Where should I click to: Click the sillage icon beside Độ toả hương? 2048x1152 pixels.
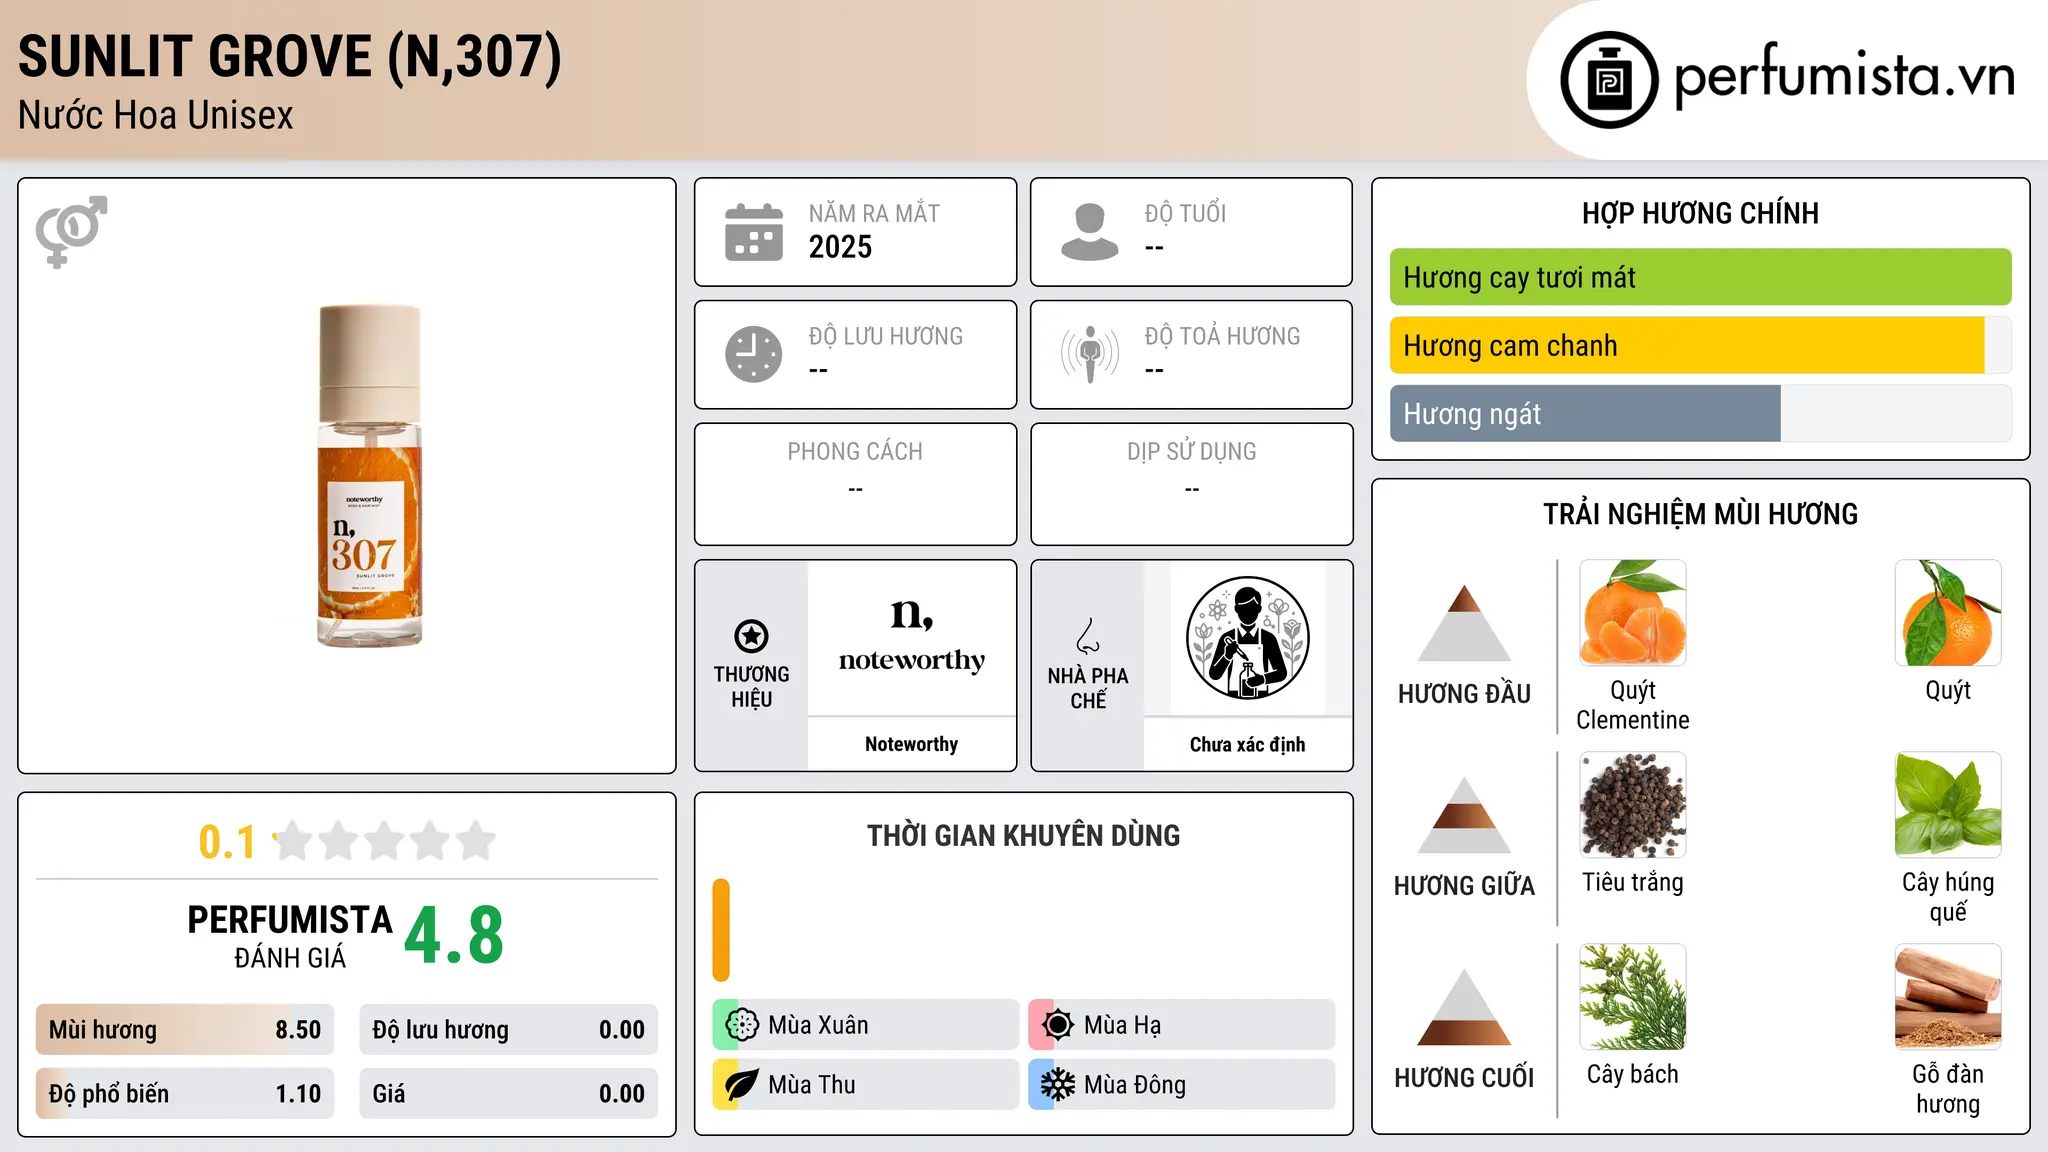coord(1090,354)
